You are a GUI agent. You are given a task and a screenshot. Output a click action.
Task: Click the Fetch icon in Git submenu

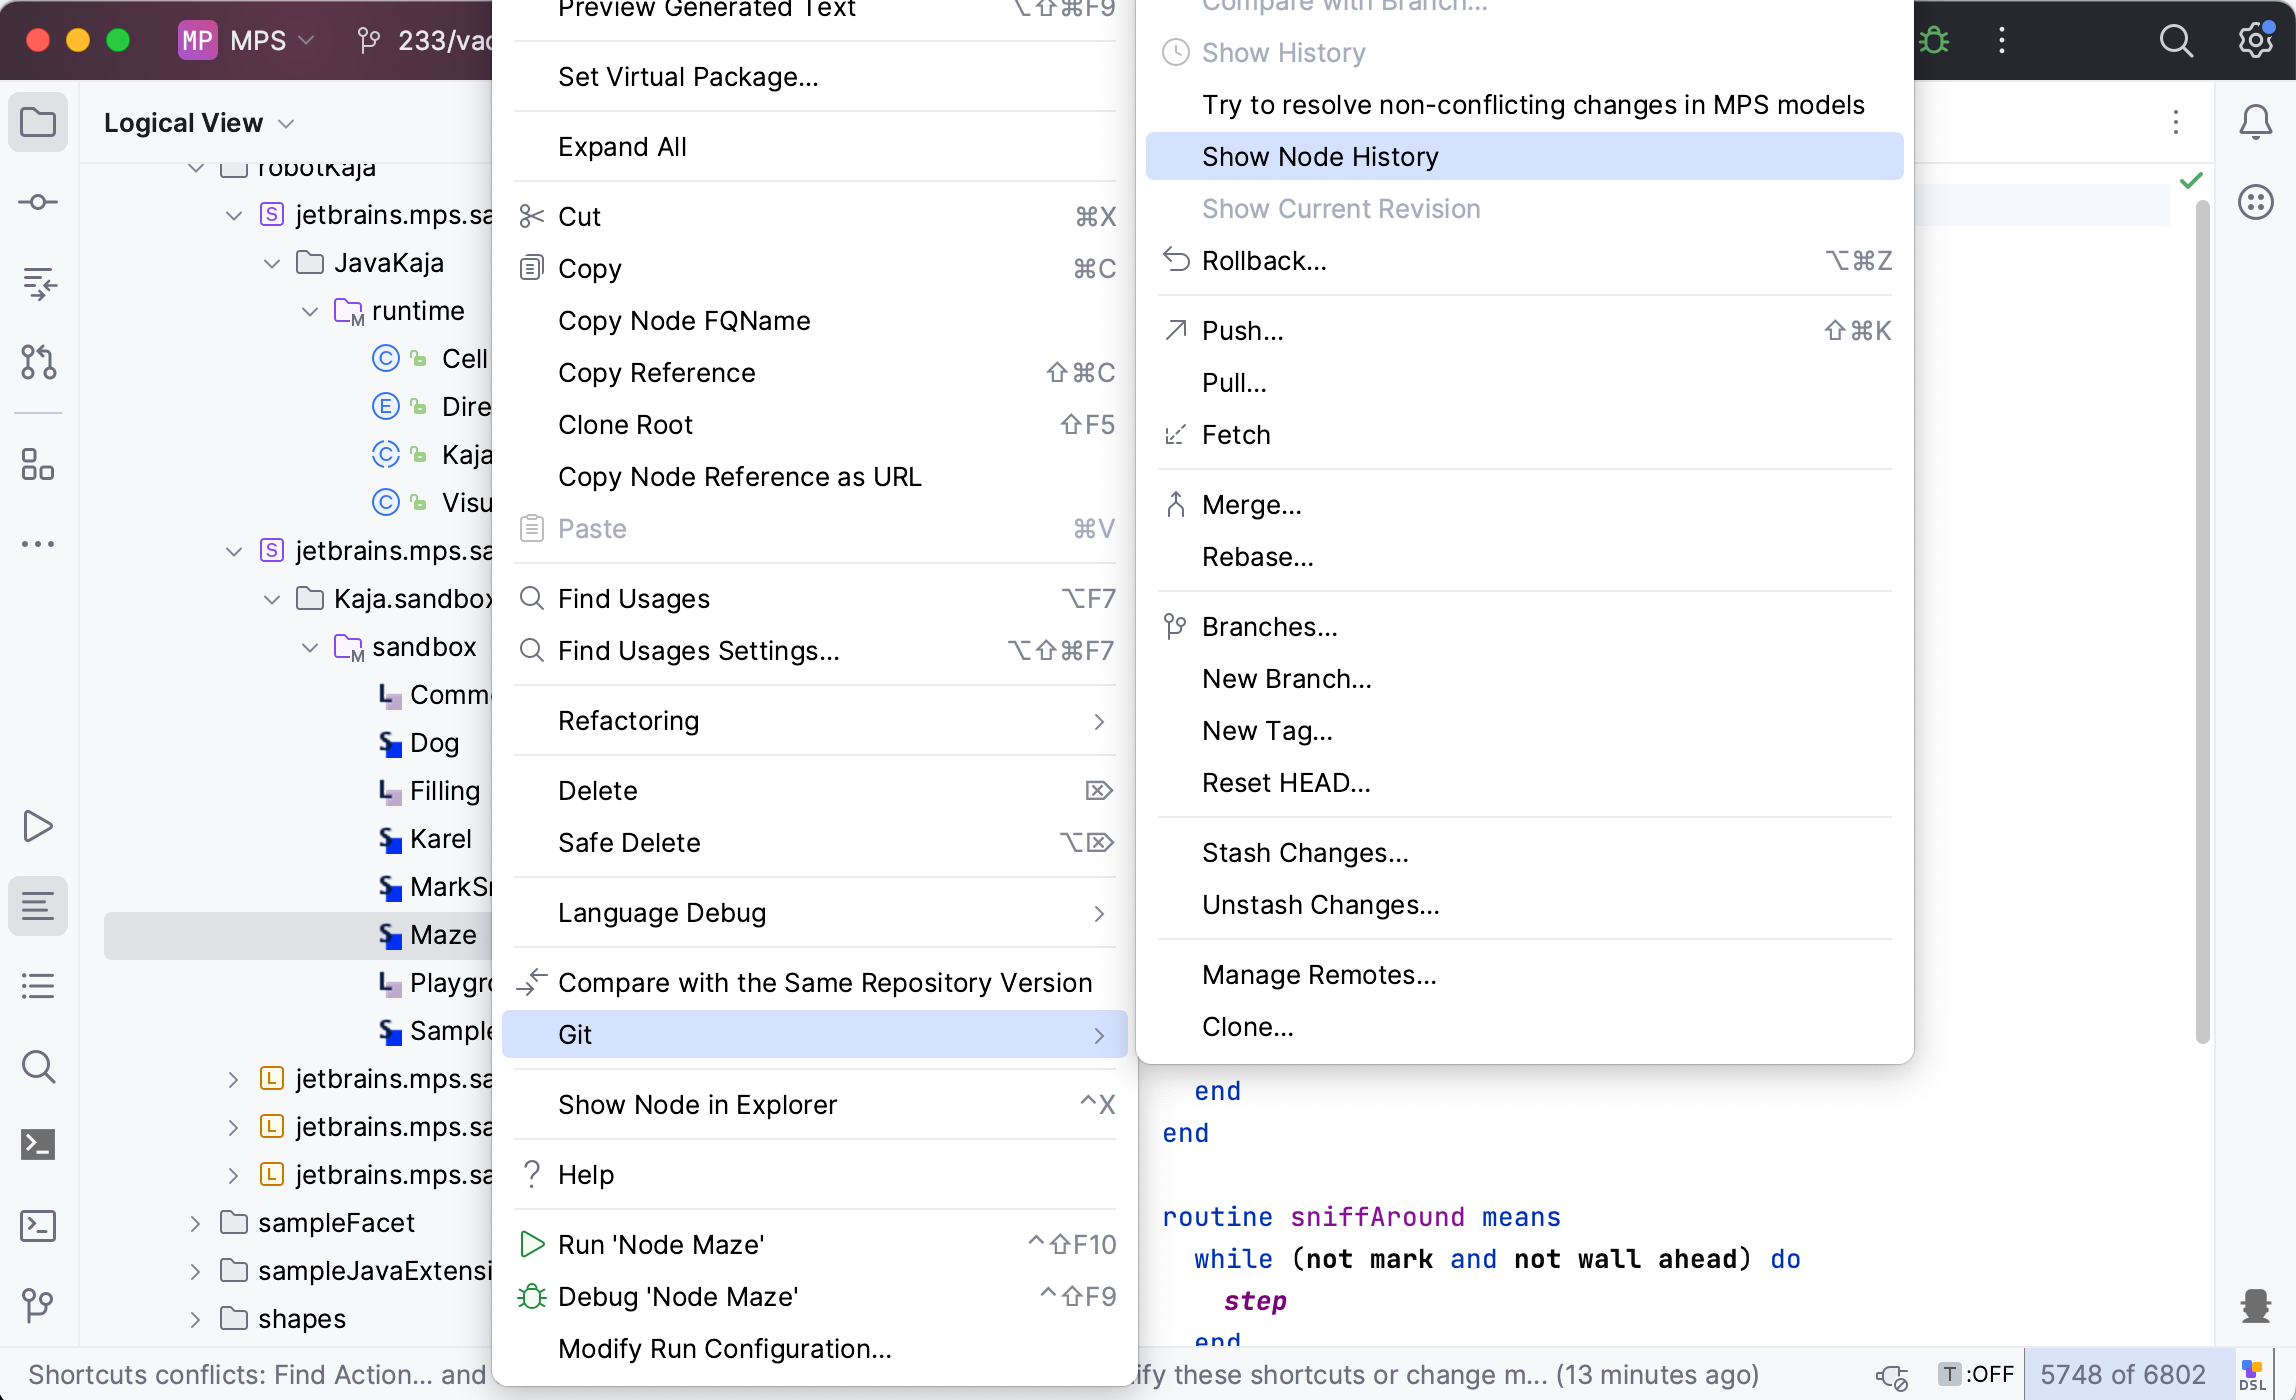click(x=1237, y=434)
